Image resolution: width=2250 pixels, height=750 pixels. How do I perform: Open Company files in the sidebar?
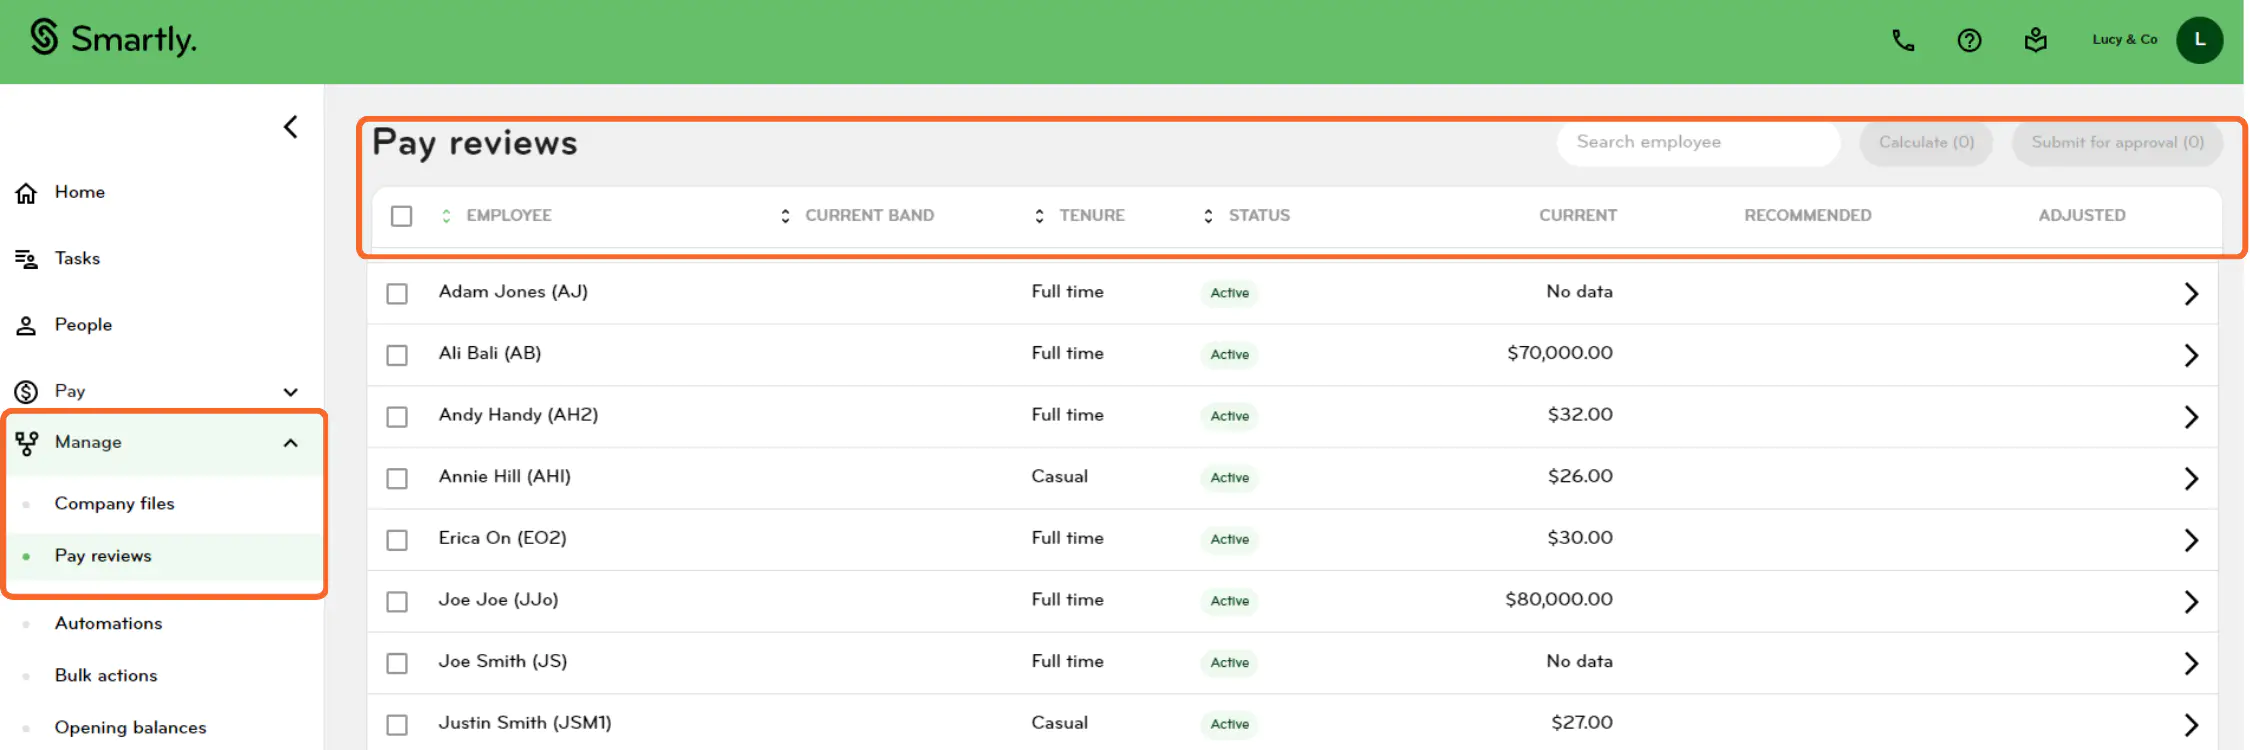(114, 504)
